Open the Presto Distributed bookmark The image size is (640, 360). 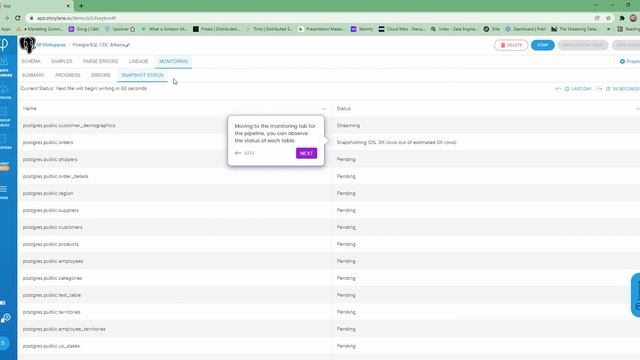[216, 29]
